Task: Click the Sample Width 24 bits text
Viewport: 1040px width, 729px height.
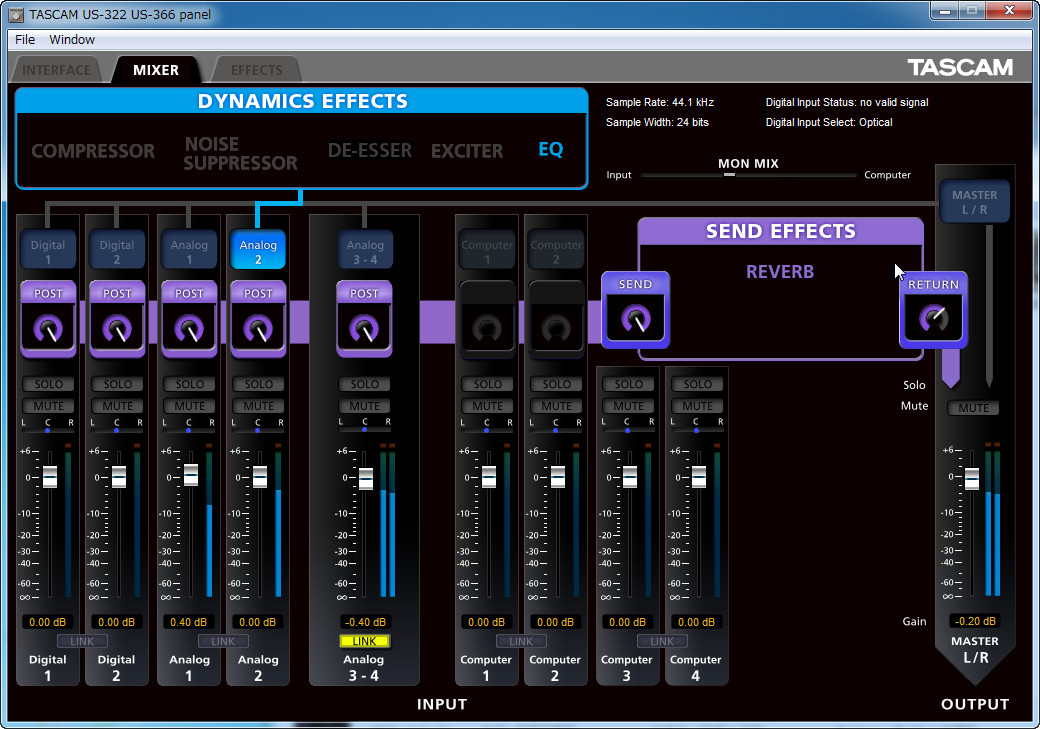Action: 657,122
